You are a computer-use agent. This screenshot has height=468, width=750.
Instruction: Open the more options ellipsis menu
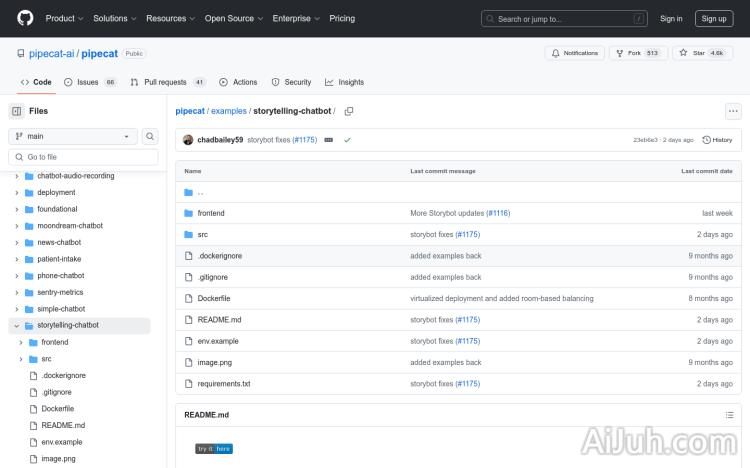733,111
